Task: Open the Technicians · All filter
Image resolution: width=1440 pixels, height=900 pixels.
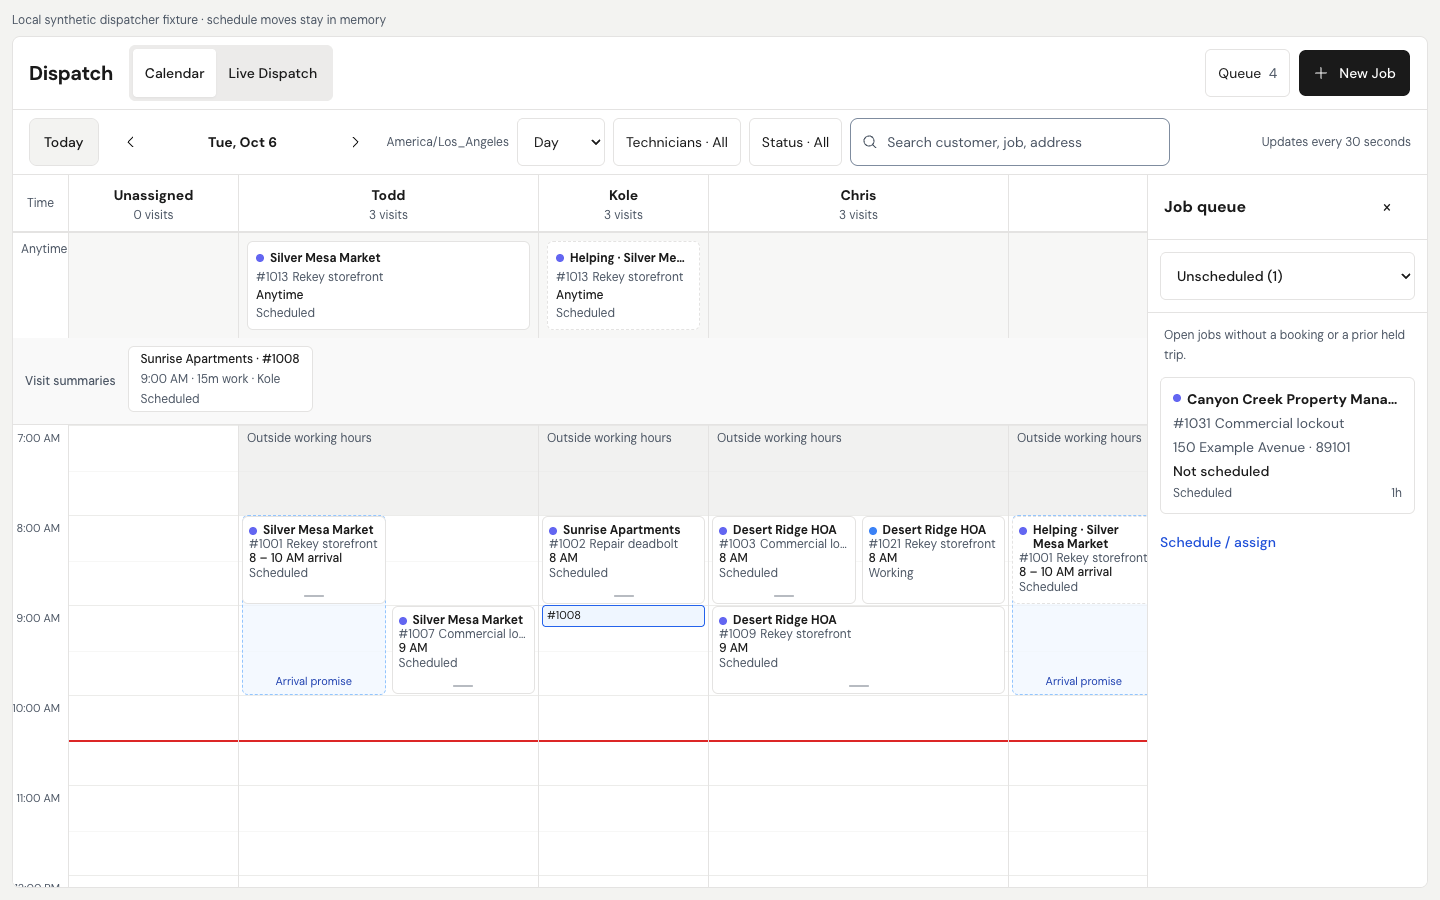Action: (677, 142)
